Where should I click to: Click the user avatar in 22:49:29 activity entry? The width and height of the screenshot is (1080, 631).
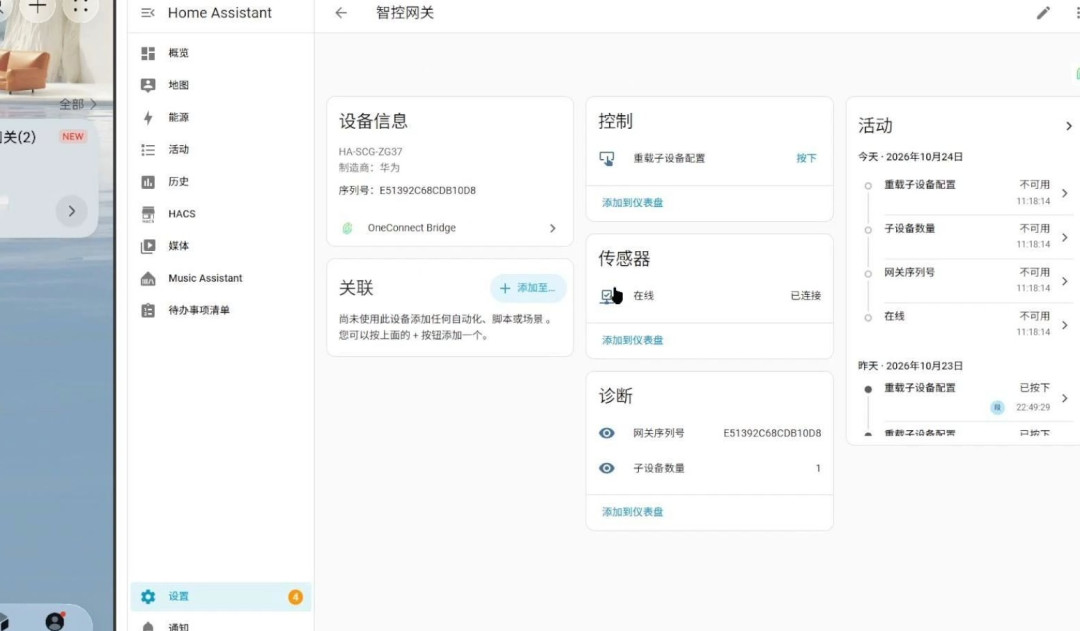[x=997, y=407]
